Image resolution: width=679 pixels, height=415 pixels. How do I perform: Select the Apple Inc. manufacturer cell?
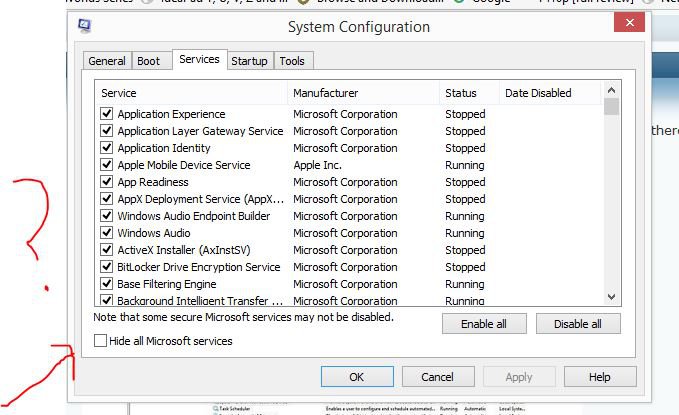coord(317,165)
